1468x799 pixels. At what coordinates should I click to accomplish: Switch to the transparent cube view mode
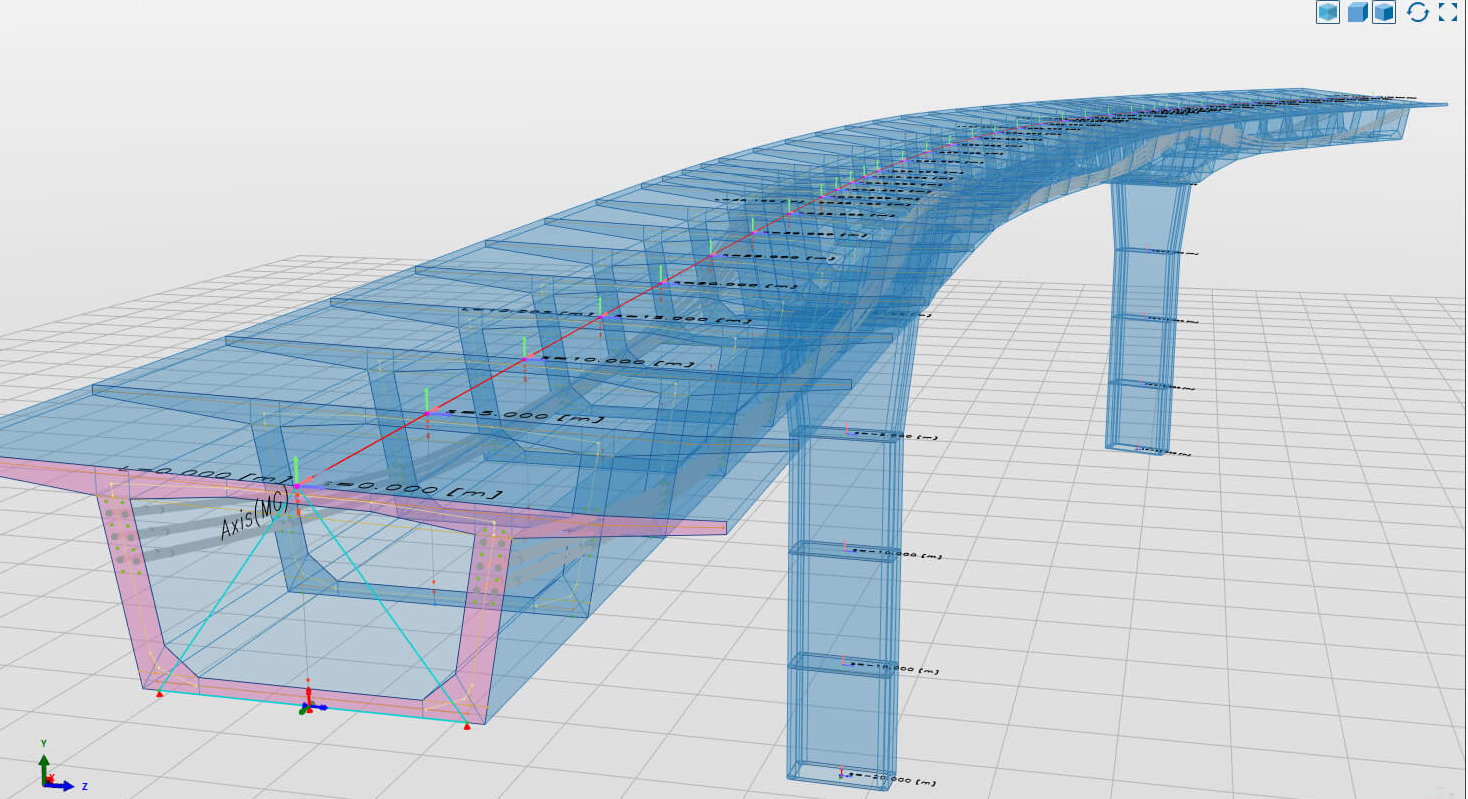point(1327,12)
